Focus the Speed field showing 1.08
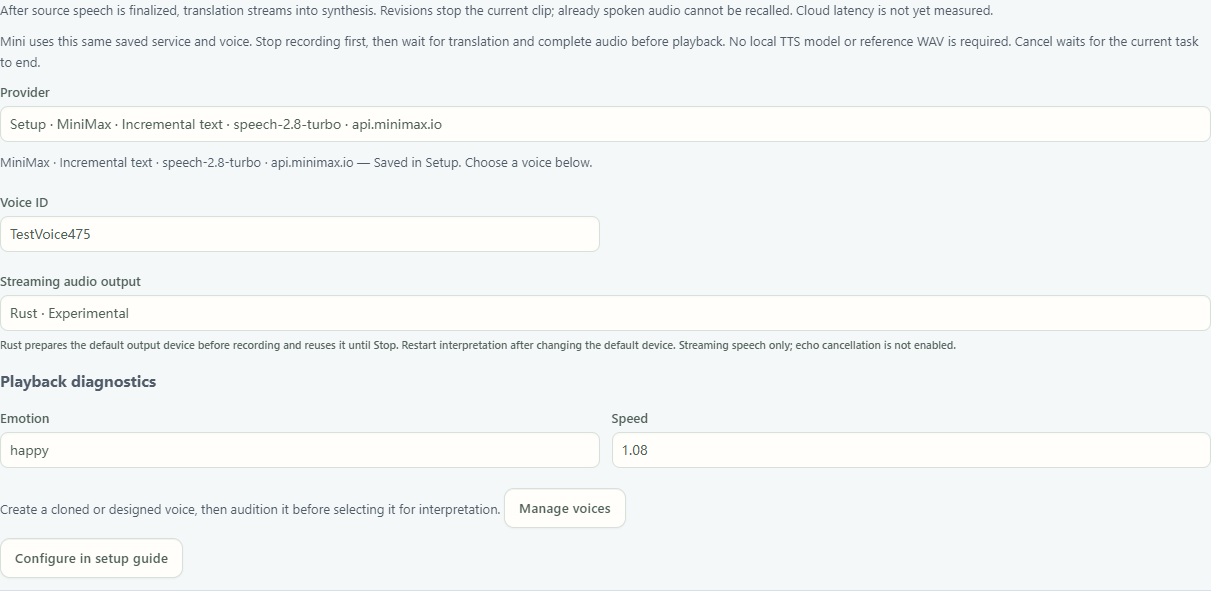 coord(911,450)
